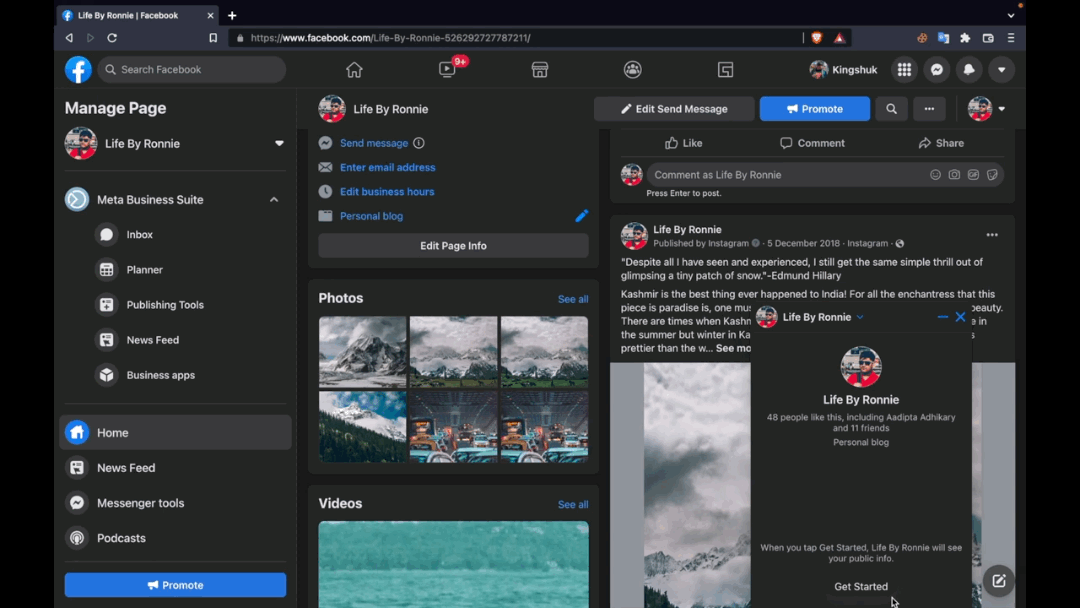Open the teal water video thumbnail
The width and height of the screenshot is (1080, 608).
(453, 565)
